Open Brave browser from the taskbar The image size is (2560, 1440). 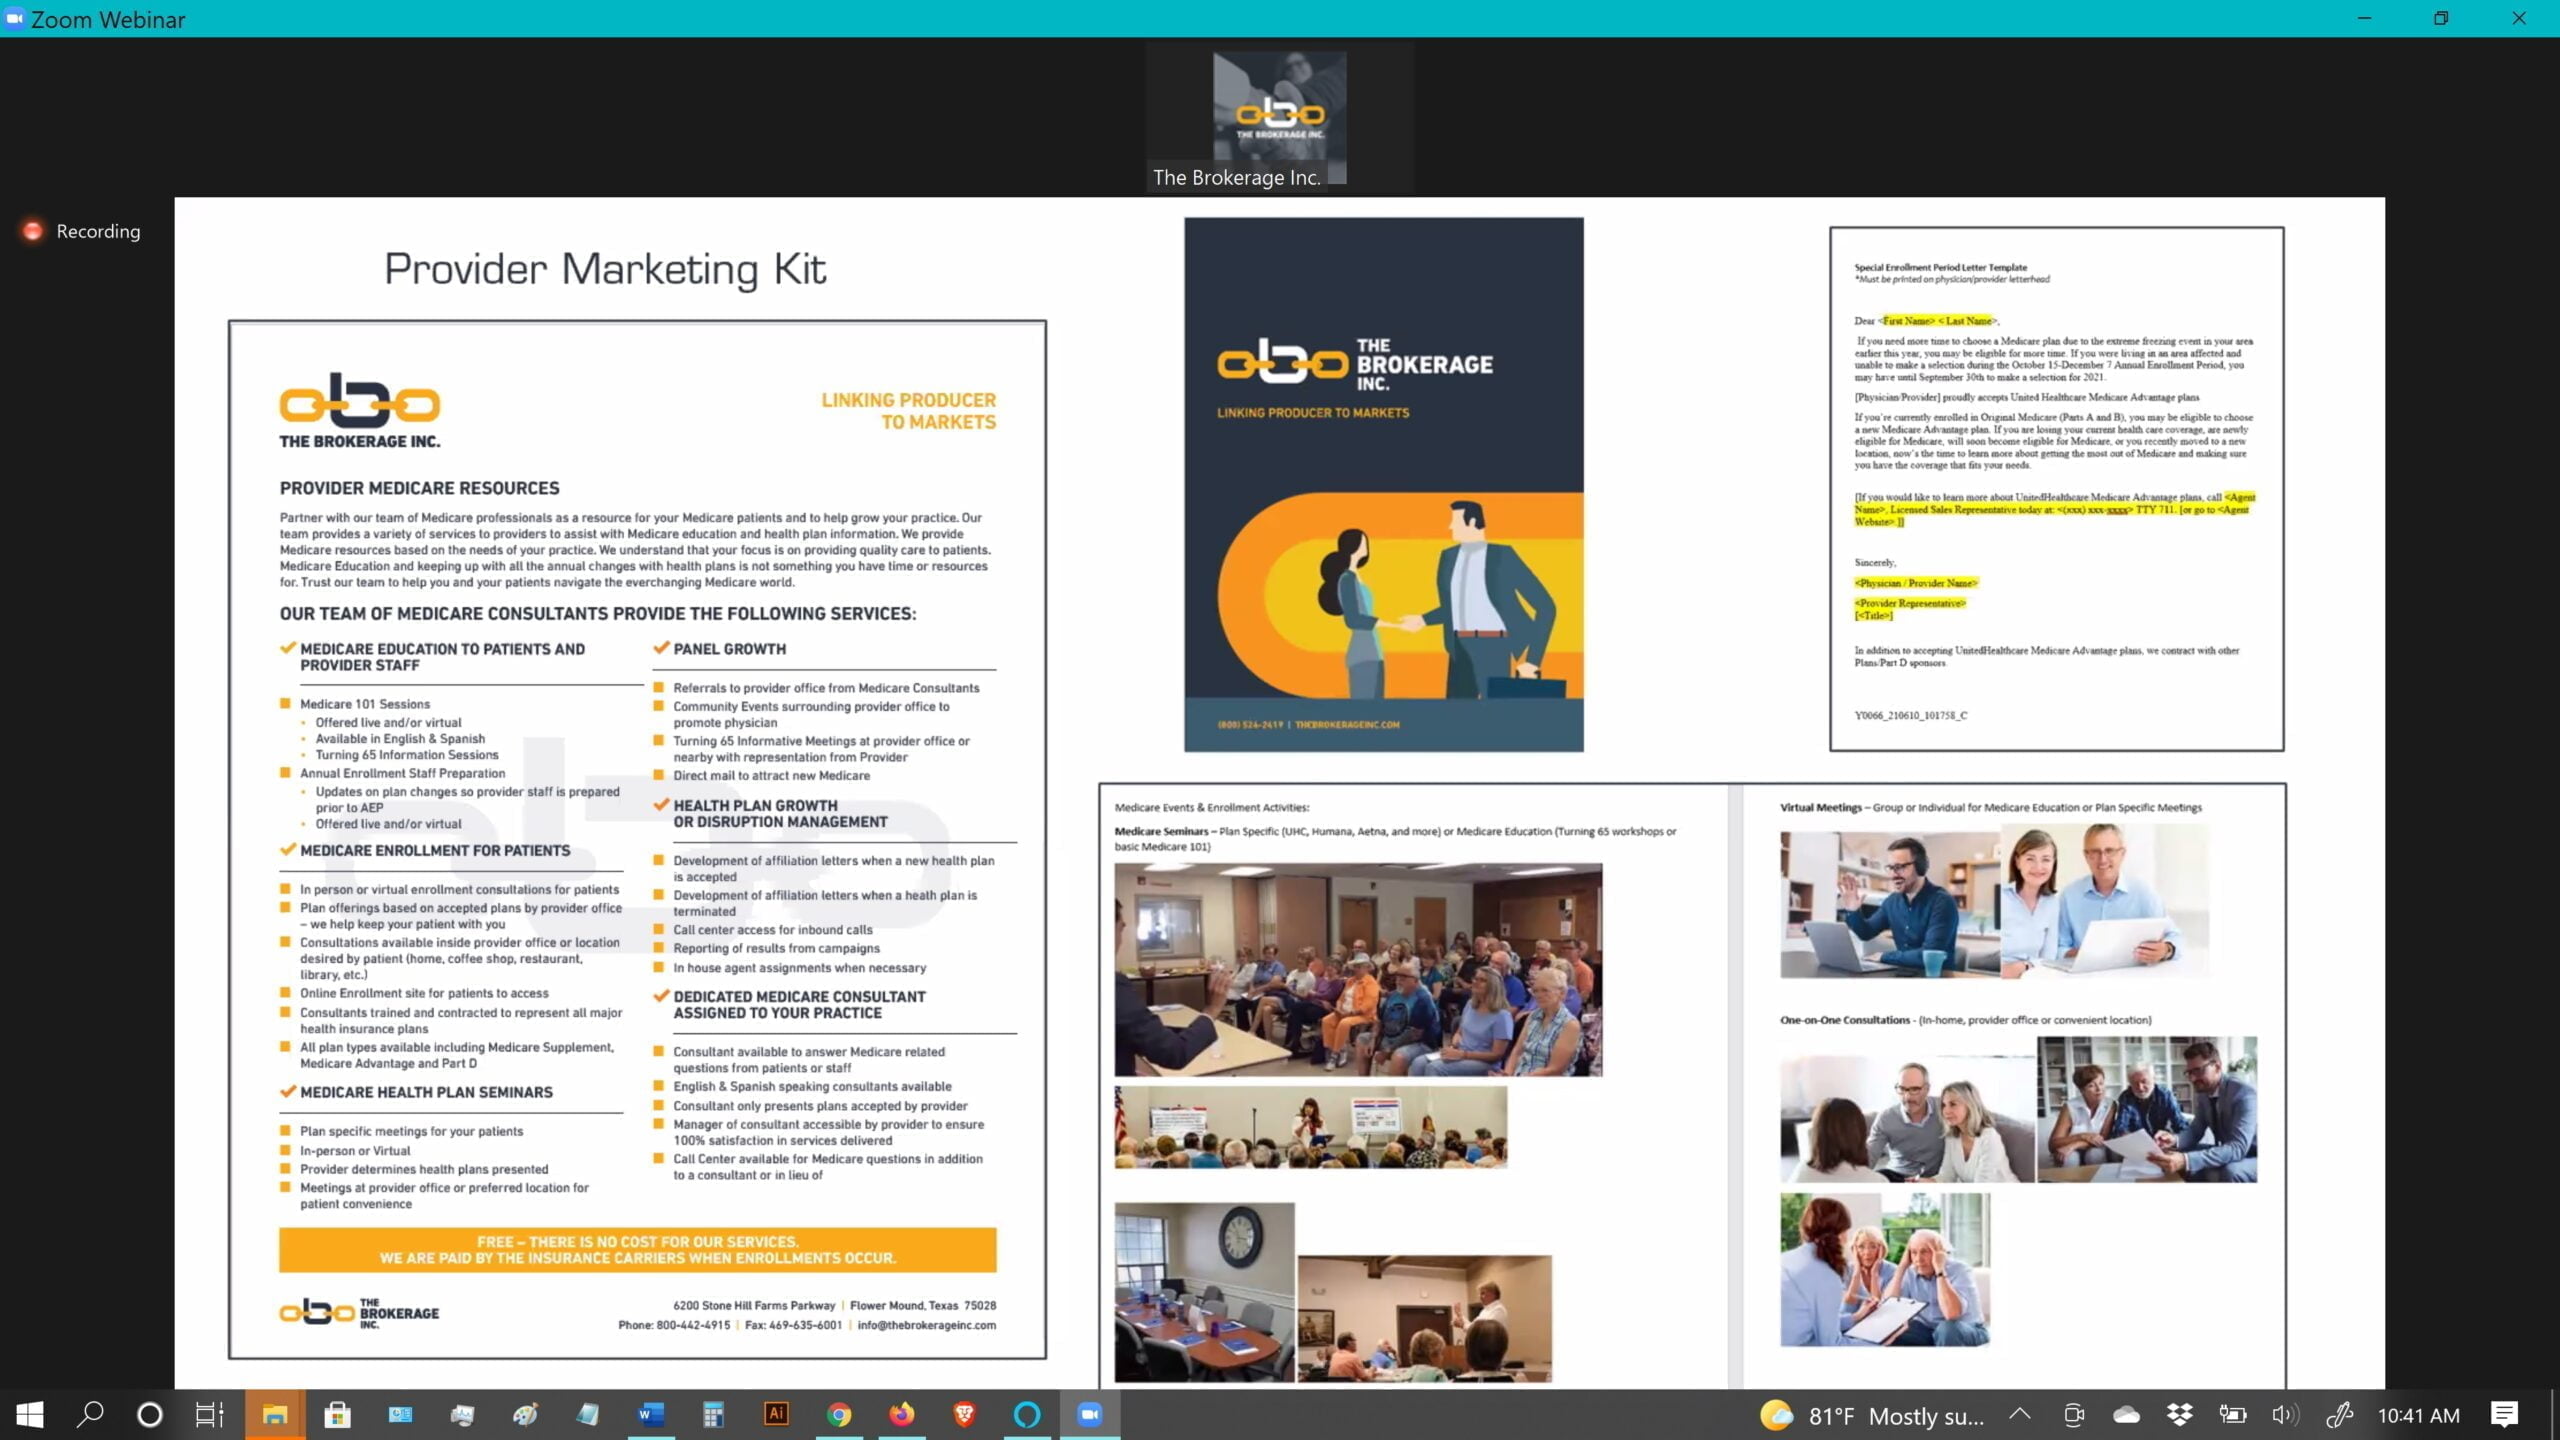[964, 1414]
